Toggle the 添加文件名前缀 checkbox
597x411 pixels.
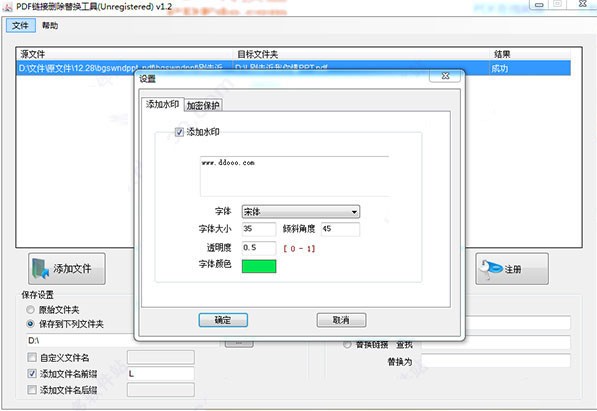click(32, 374)
